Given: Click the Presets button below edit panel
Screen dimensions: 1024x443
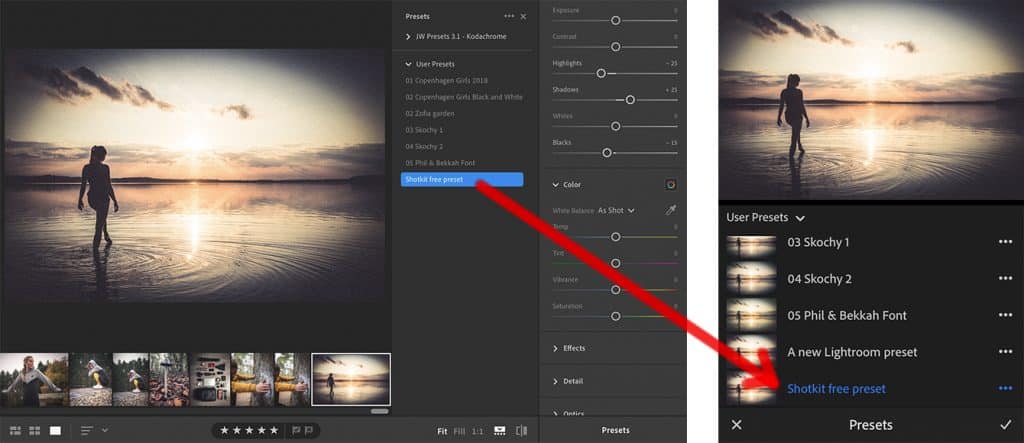Looking at the screenshot, I should [615, 430].
